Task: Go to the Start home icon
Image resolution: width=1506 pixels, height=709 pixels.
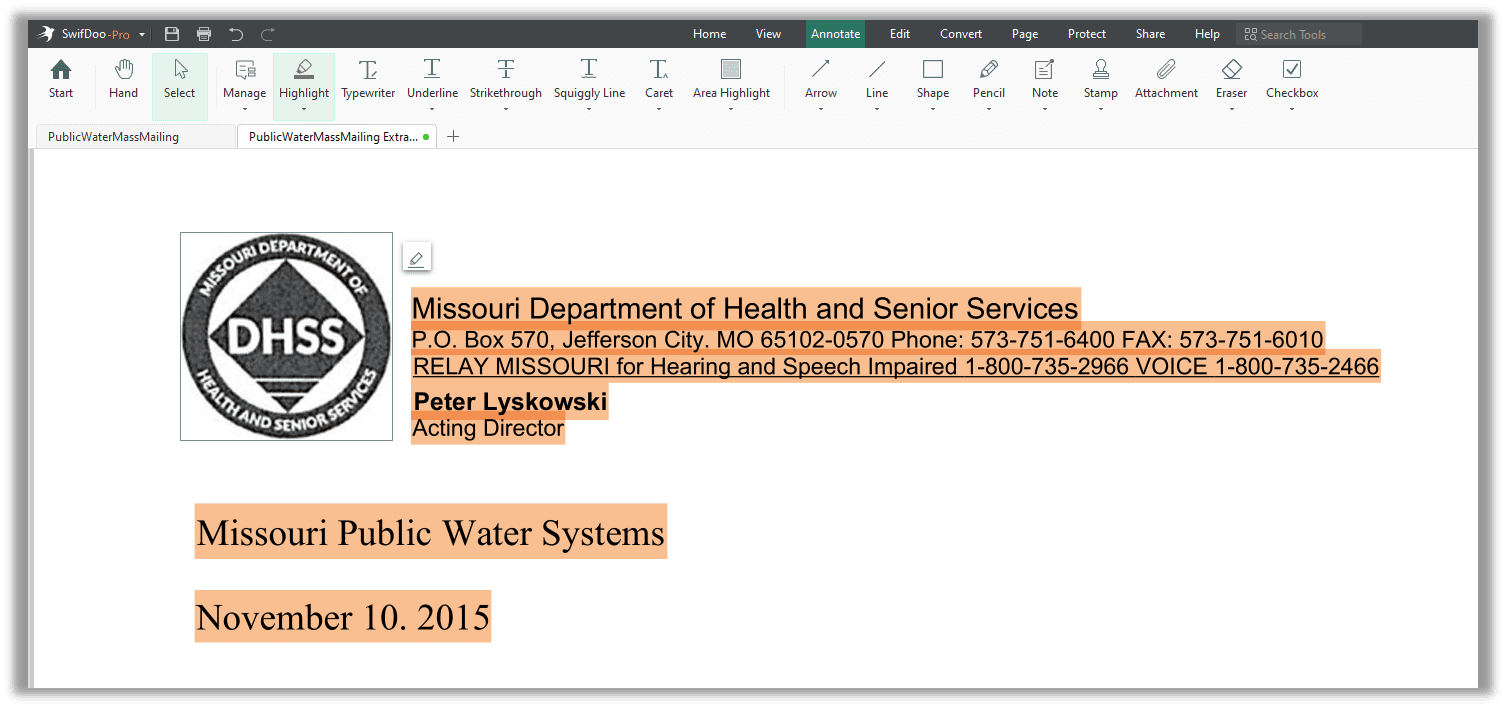Action: 61,69
